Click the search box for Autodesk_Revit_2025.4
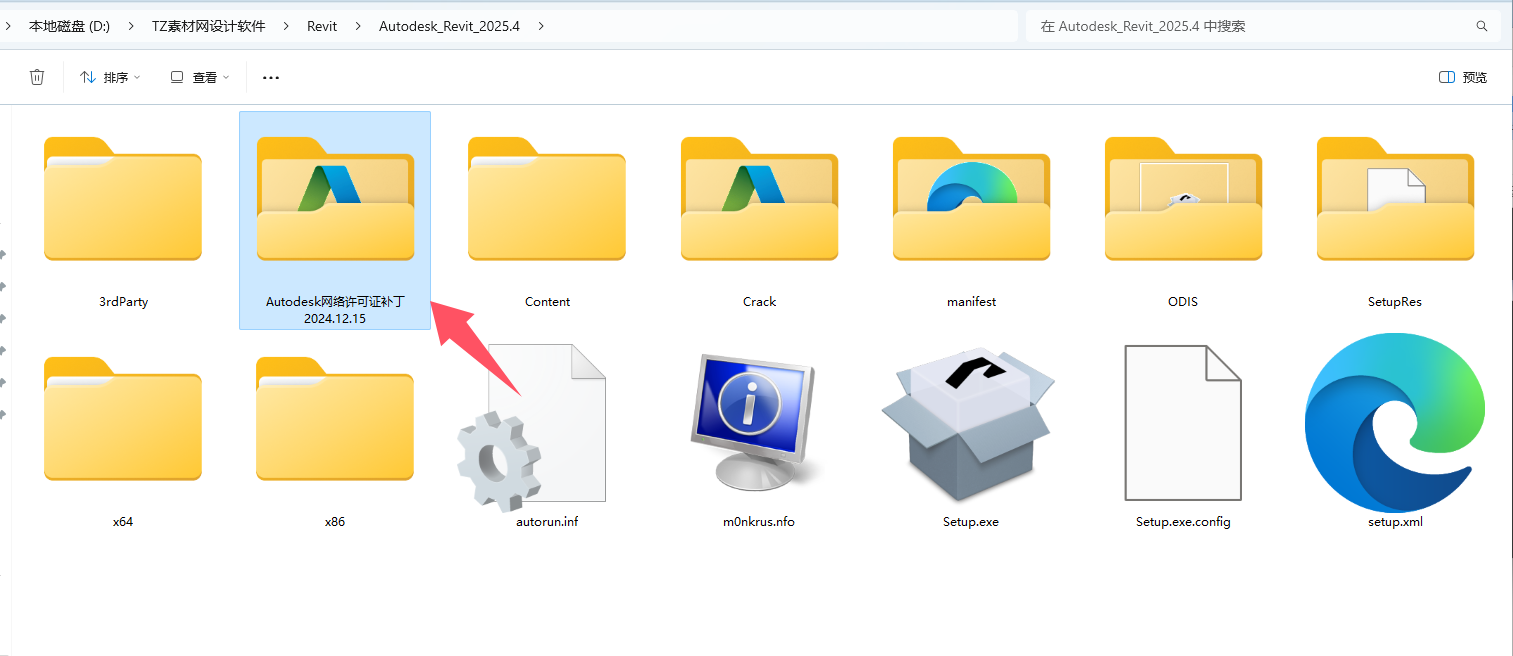The image size is (1513, 656). (1263, 26)
